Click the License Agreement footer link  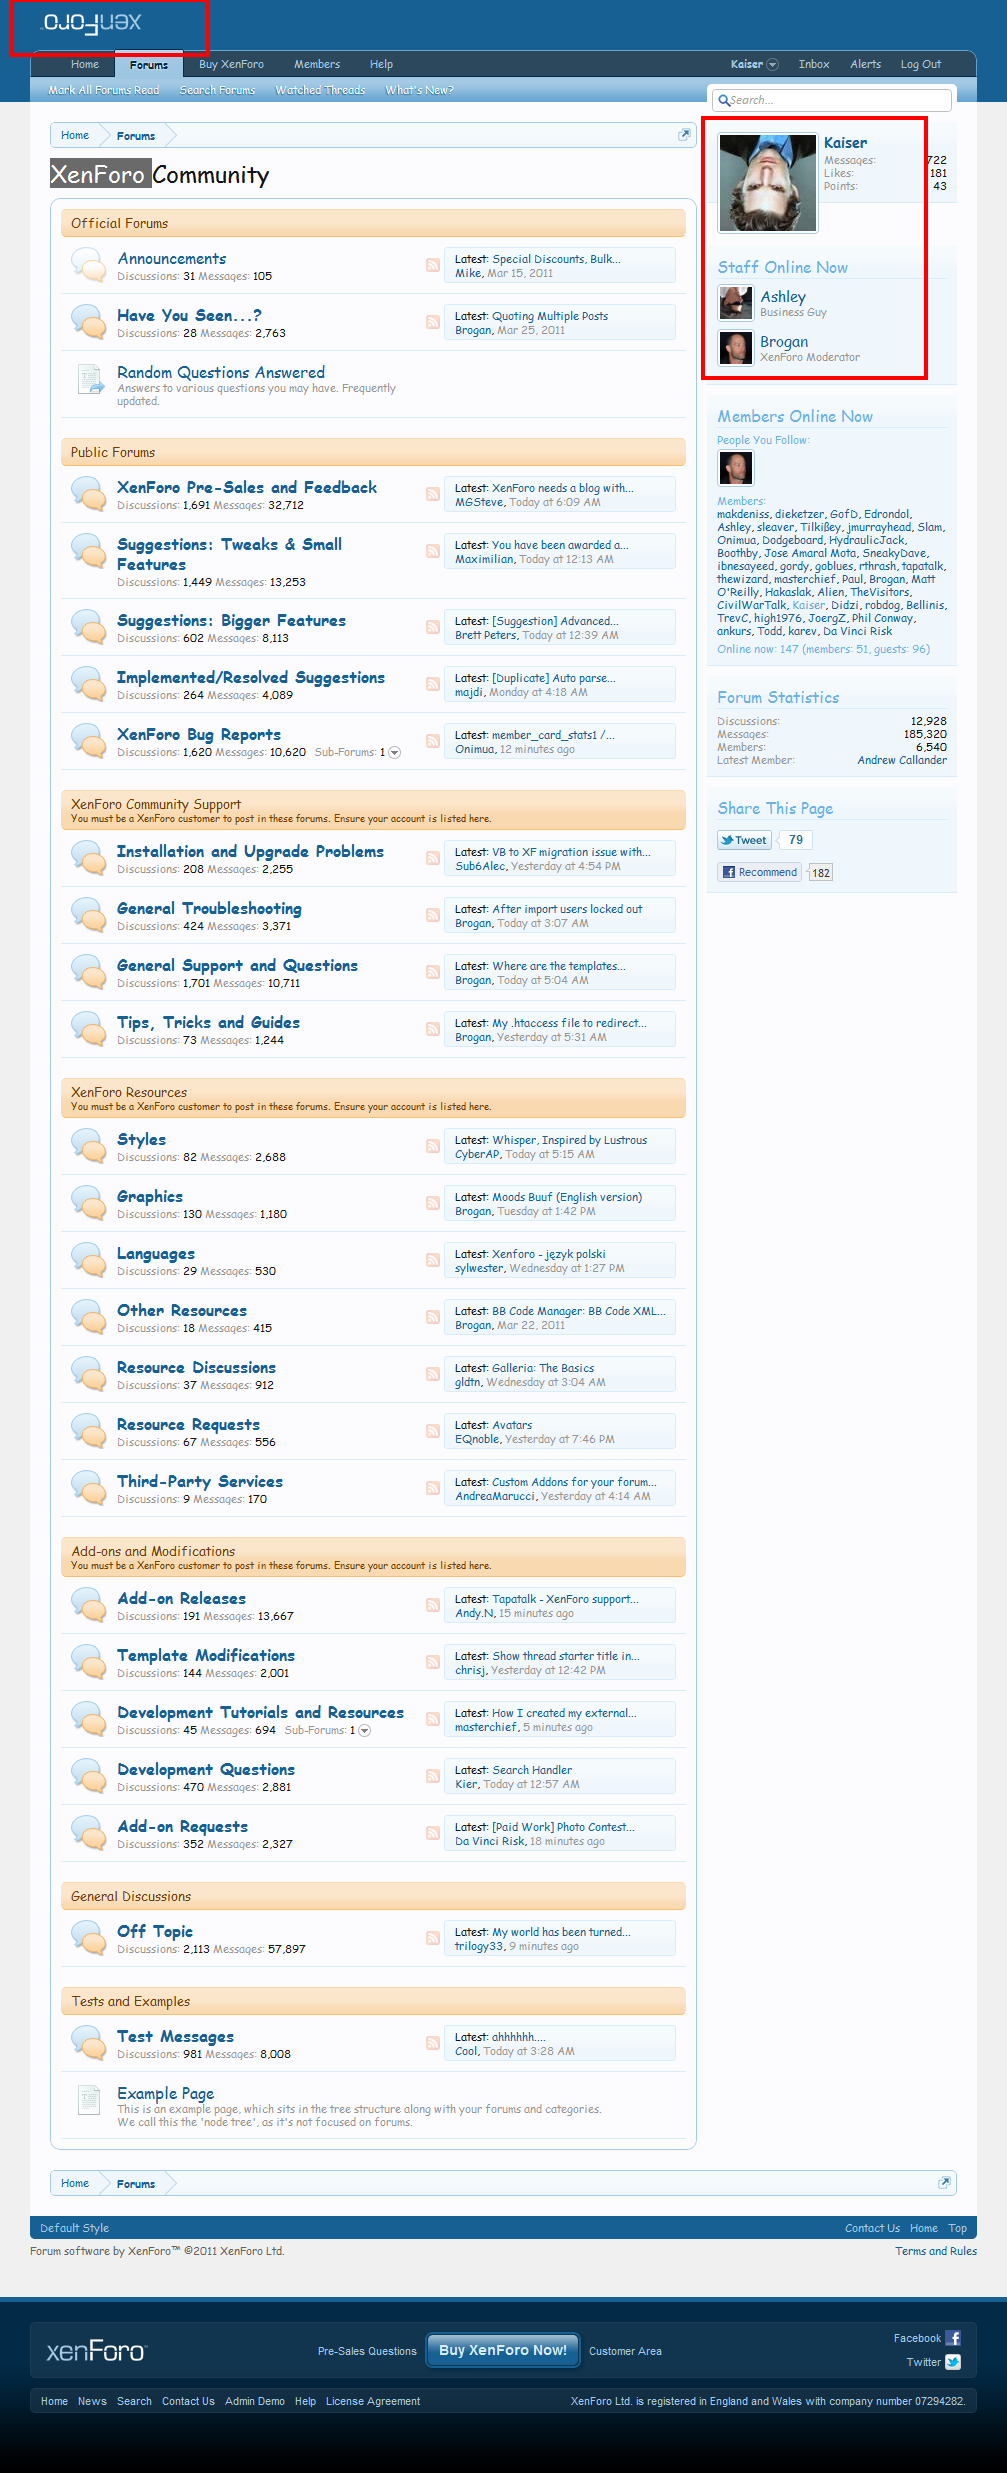pos(373,2401)
